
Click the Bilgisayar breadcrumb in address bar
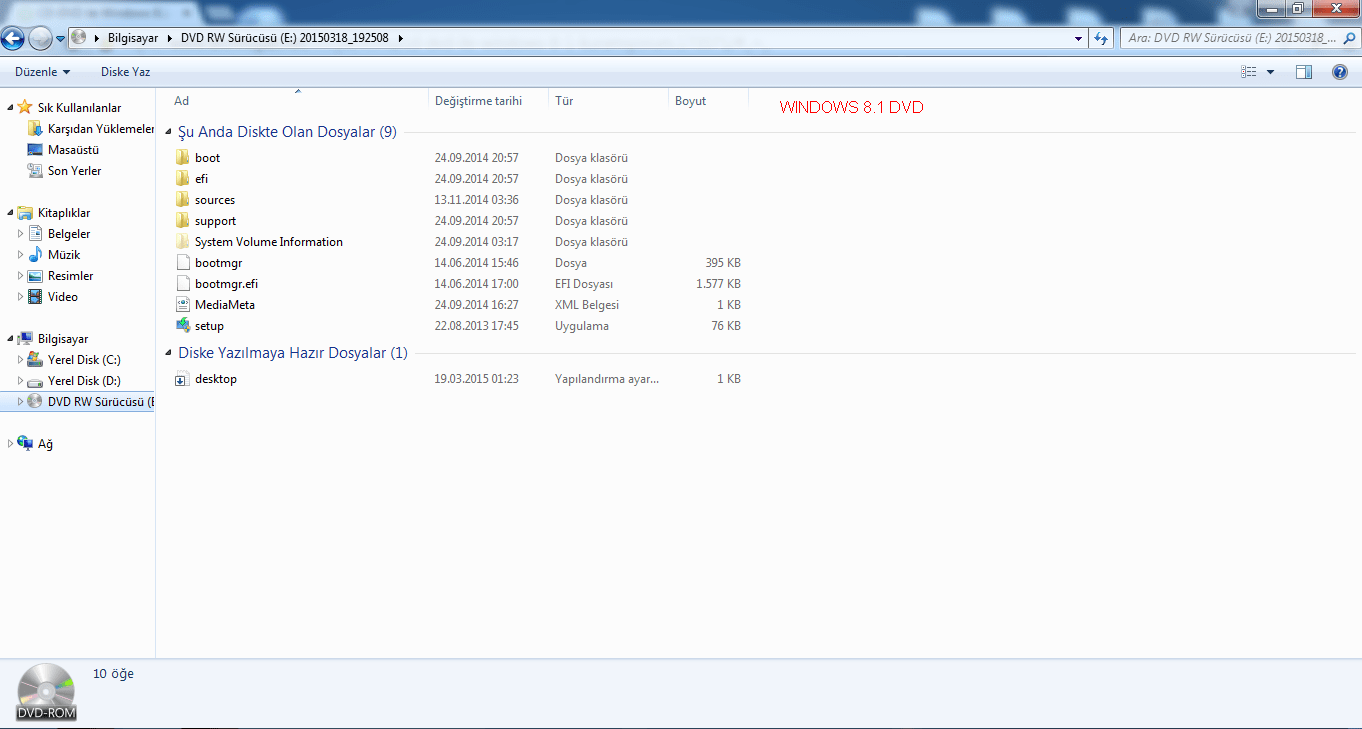click(x=133, y=38)
